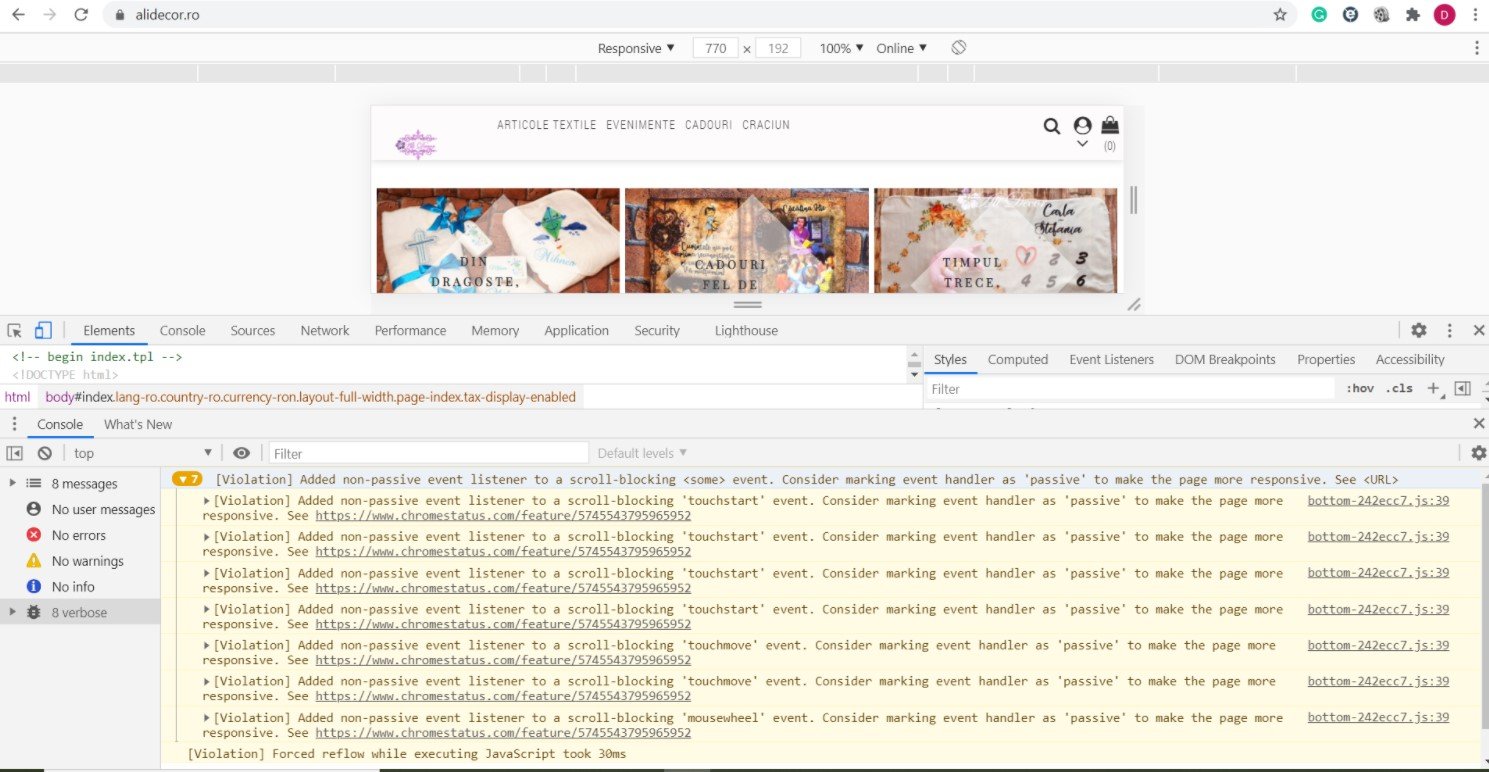Switch to the Network tab
The height and width of the screenshot is (772, 1489).
[x=325, y=331]
